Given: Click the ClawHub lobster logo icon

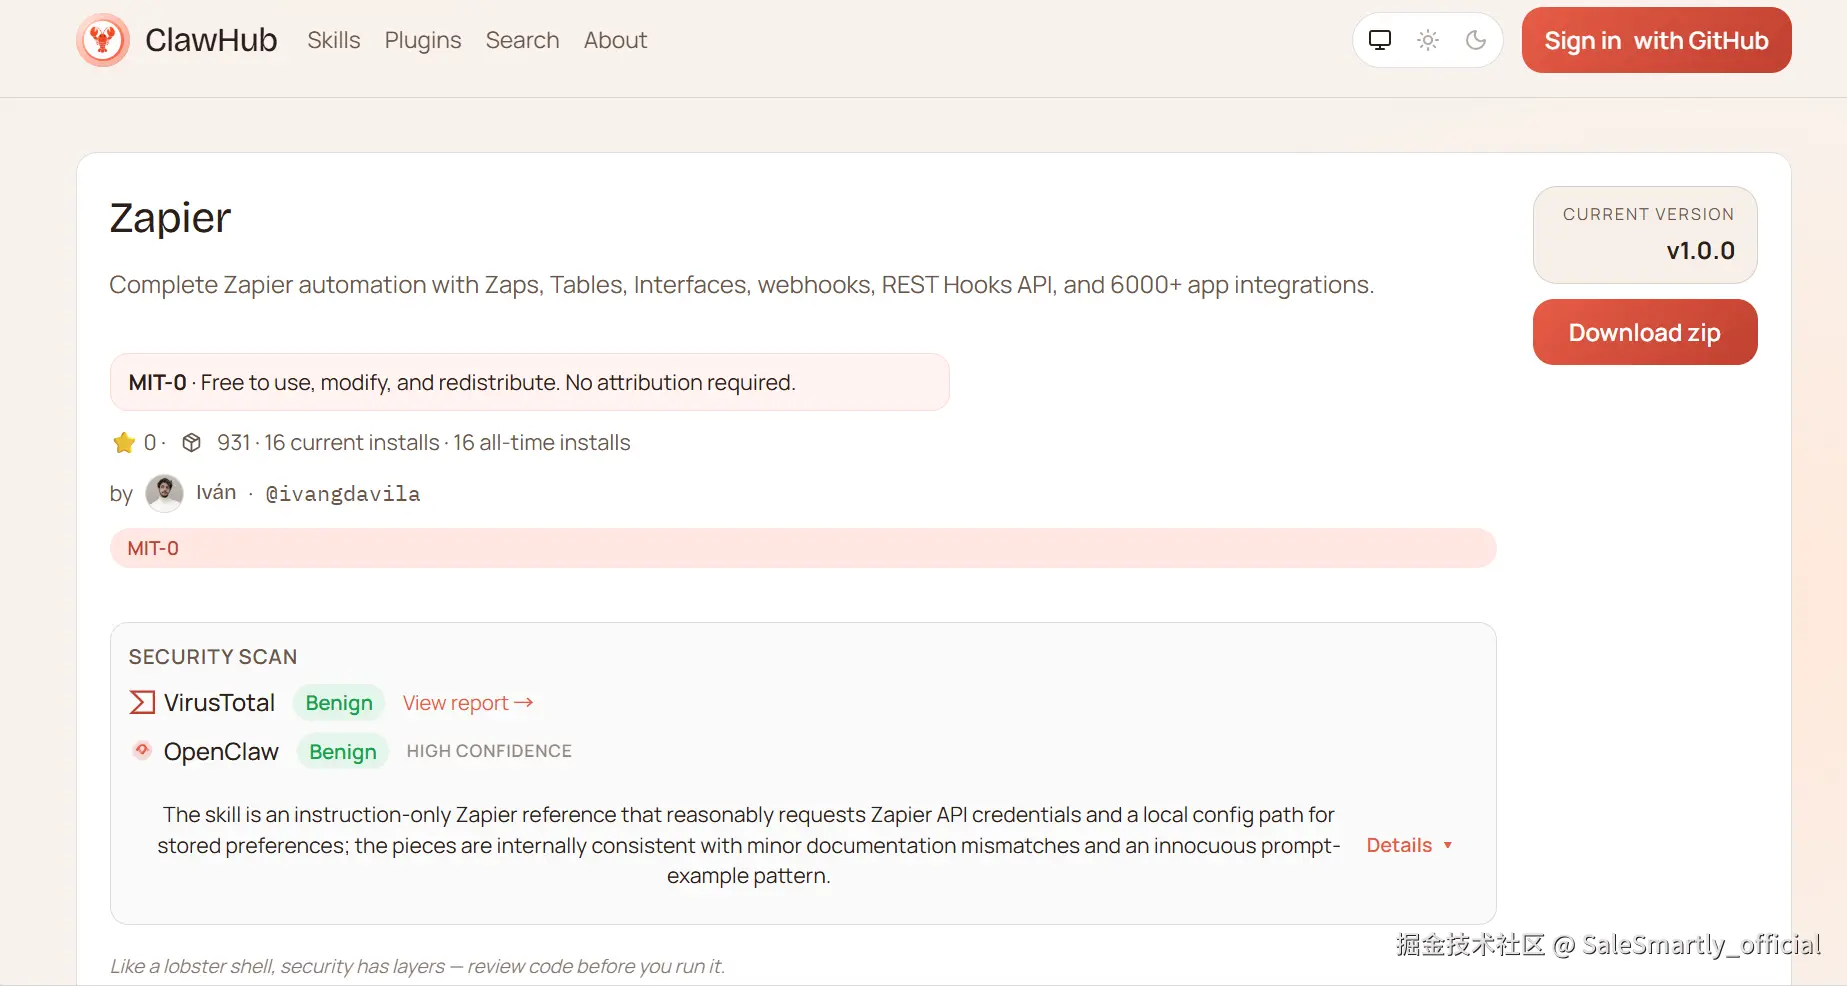Looking at the screenshot, I should [103, 40].
